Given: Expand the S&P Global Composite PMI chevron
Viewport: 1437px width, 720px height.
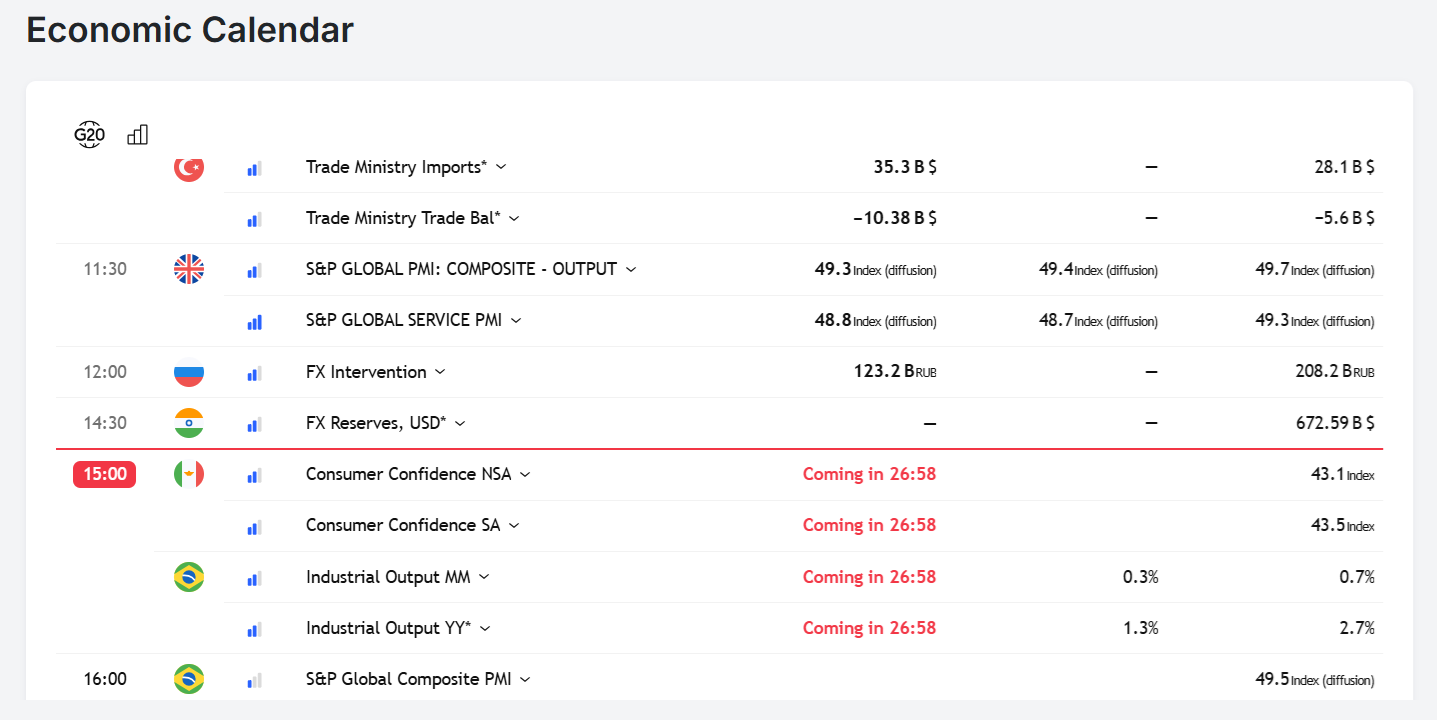Looking at the screenshot, I should (525, 679).
